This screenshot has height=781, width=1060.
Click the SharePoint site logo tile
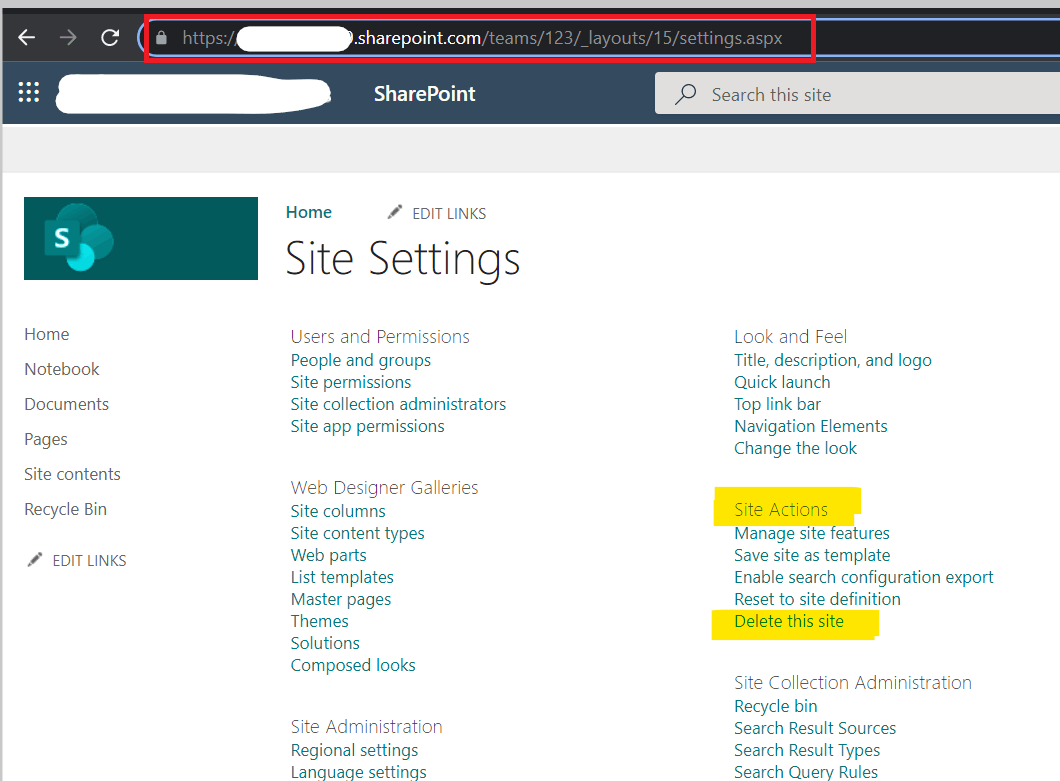point(140,238)
